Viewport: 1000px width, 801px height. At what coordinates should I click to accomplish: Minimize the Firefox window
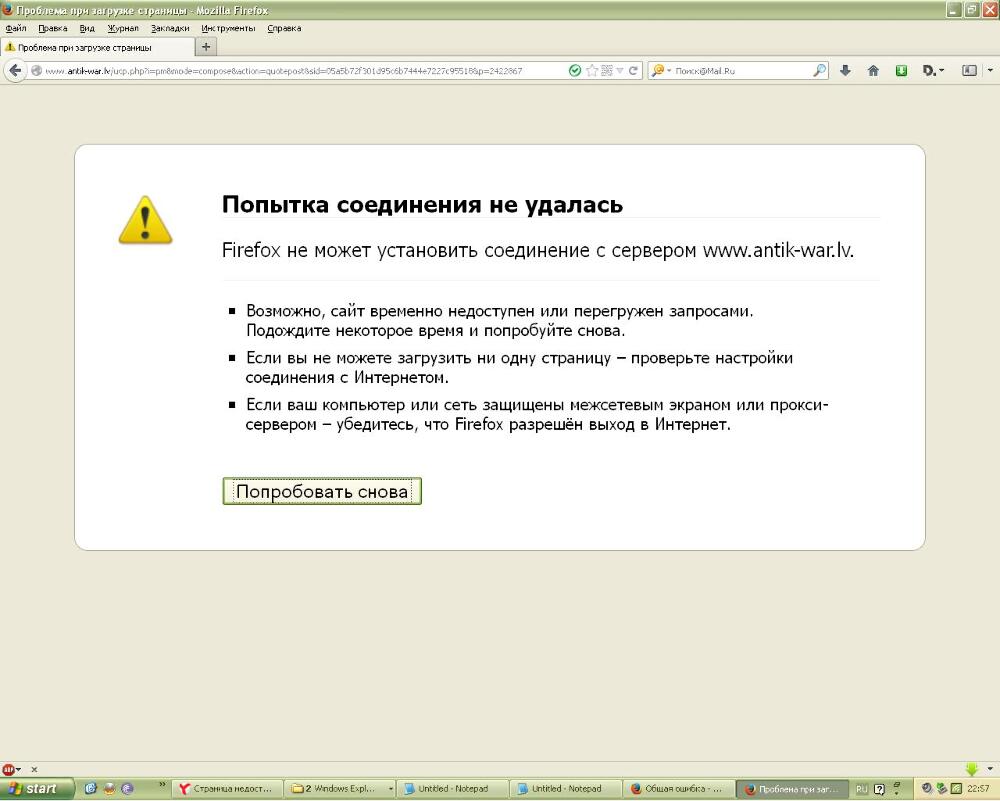click(x=953, y=10)
